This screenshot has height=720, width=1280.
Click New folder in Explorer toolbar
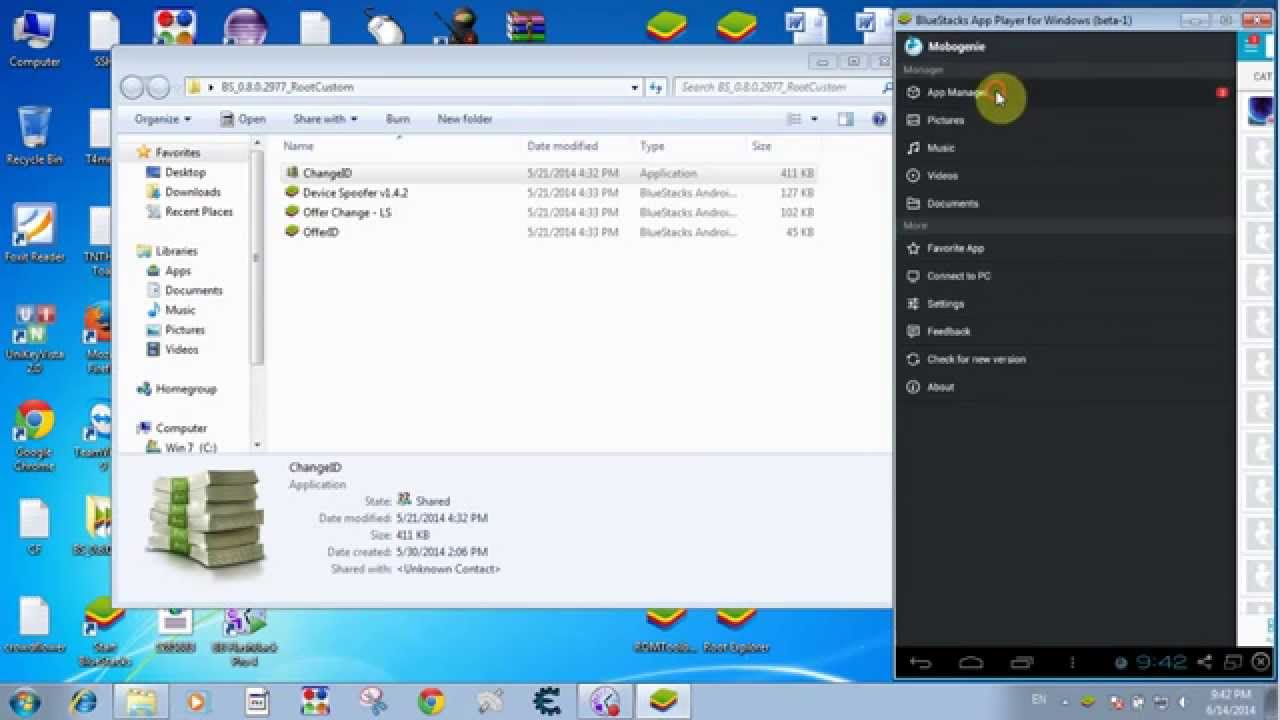(x=465, y=119)
